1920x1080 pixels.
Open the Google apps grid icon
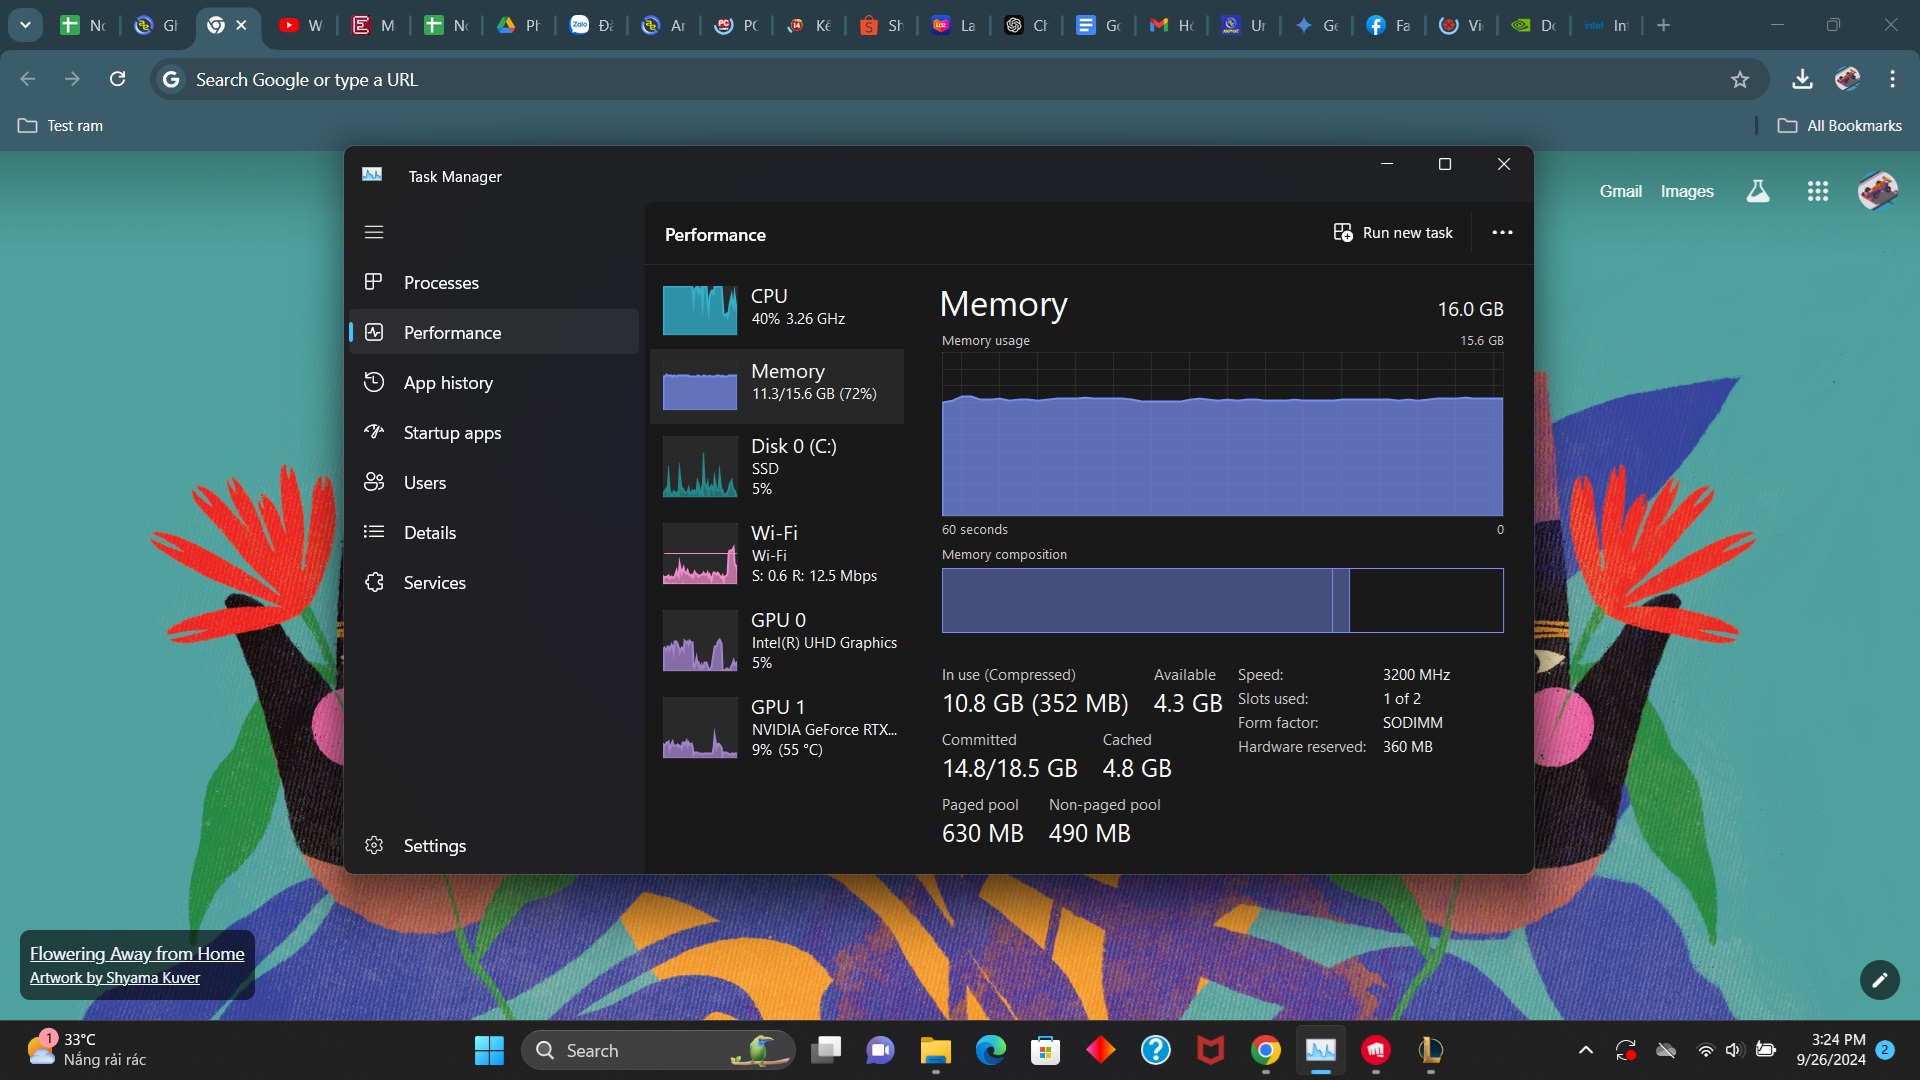pyautogui.click(x=1817, y=191)
